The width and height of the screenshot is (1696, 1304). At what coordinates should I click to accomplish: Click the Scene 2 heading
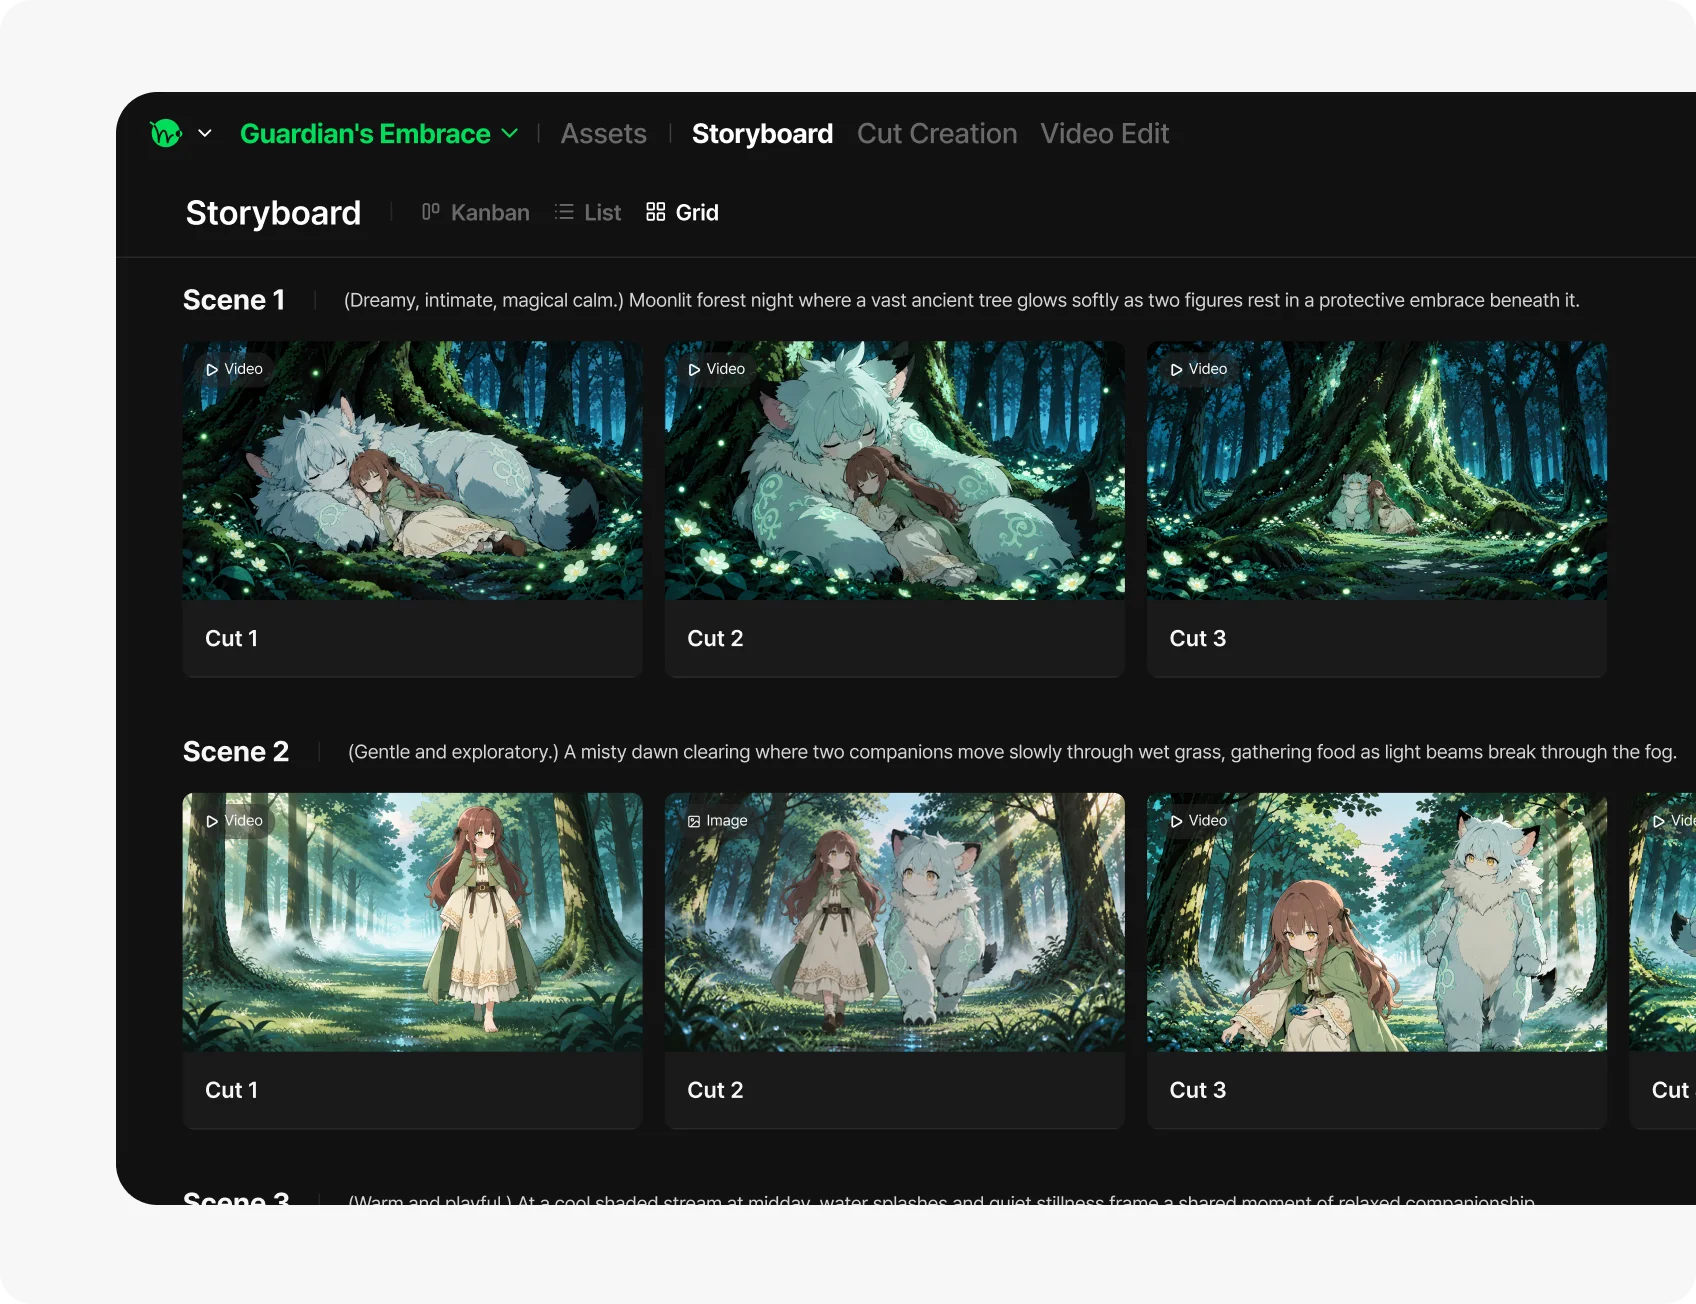236,751
